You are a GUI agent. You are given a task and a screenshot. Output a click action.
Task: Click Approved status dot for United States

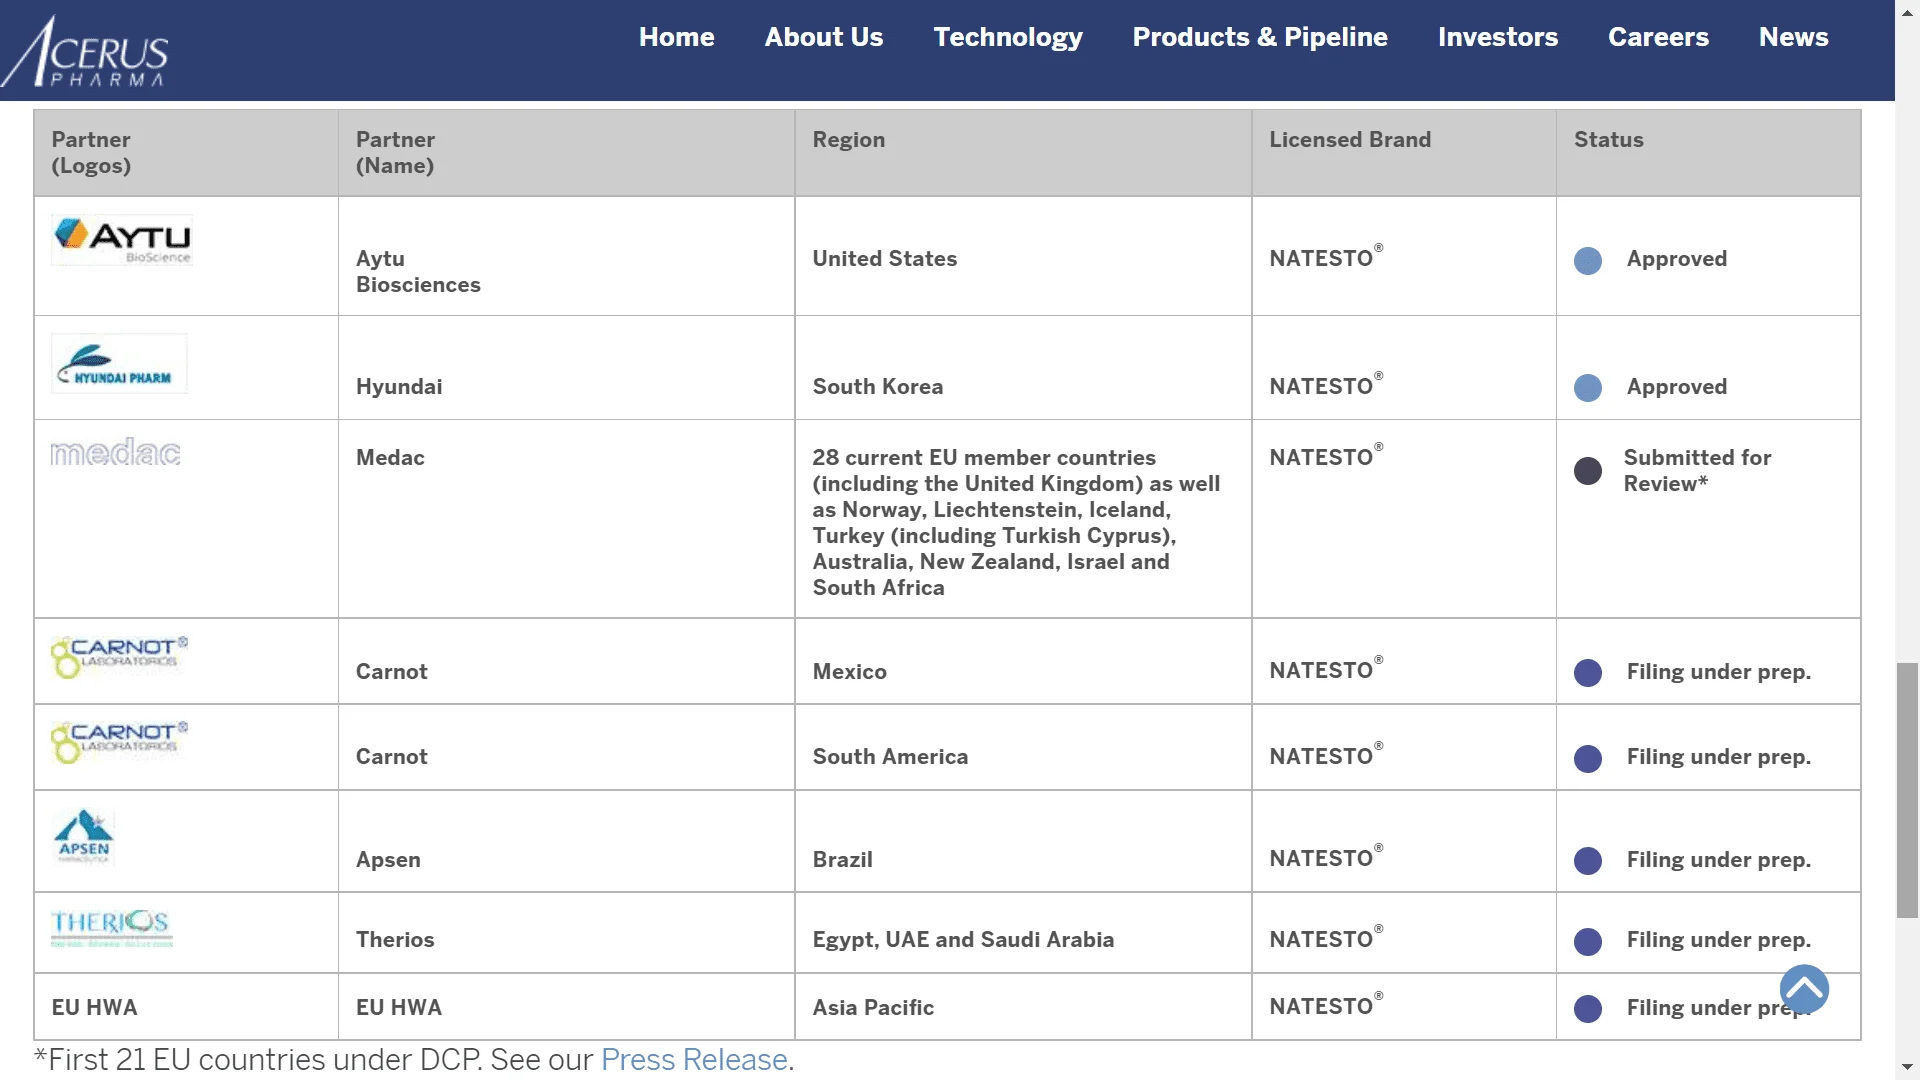click(x=1588, y=261)
